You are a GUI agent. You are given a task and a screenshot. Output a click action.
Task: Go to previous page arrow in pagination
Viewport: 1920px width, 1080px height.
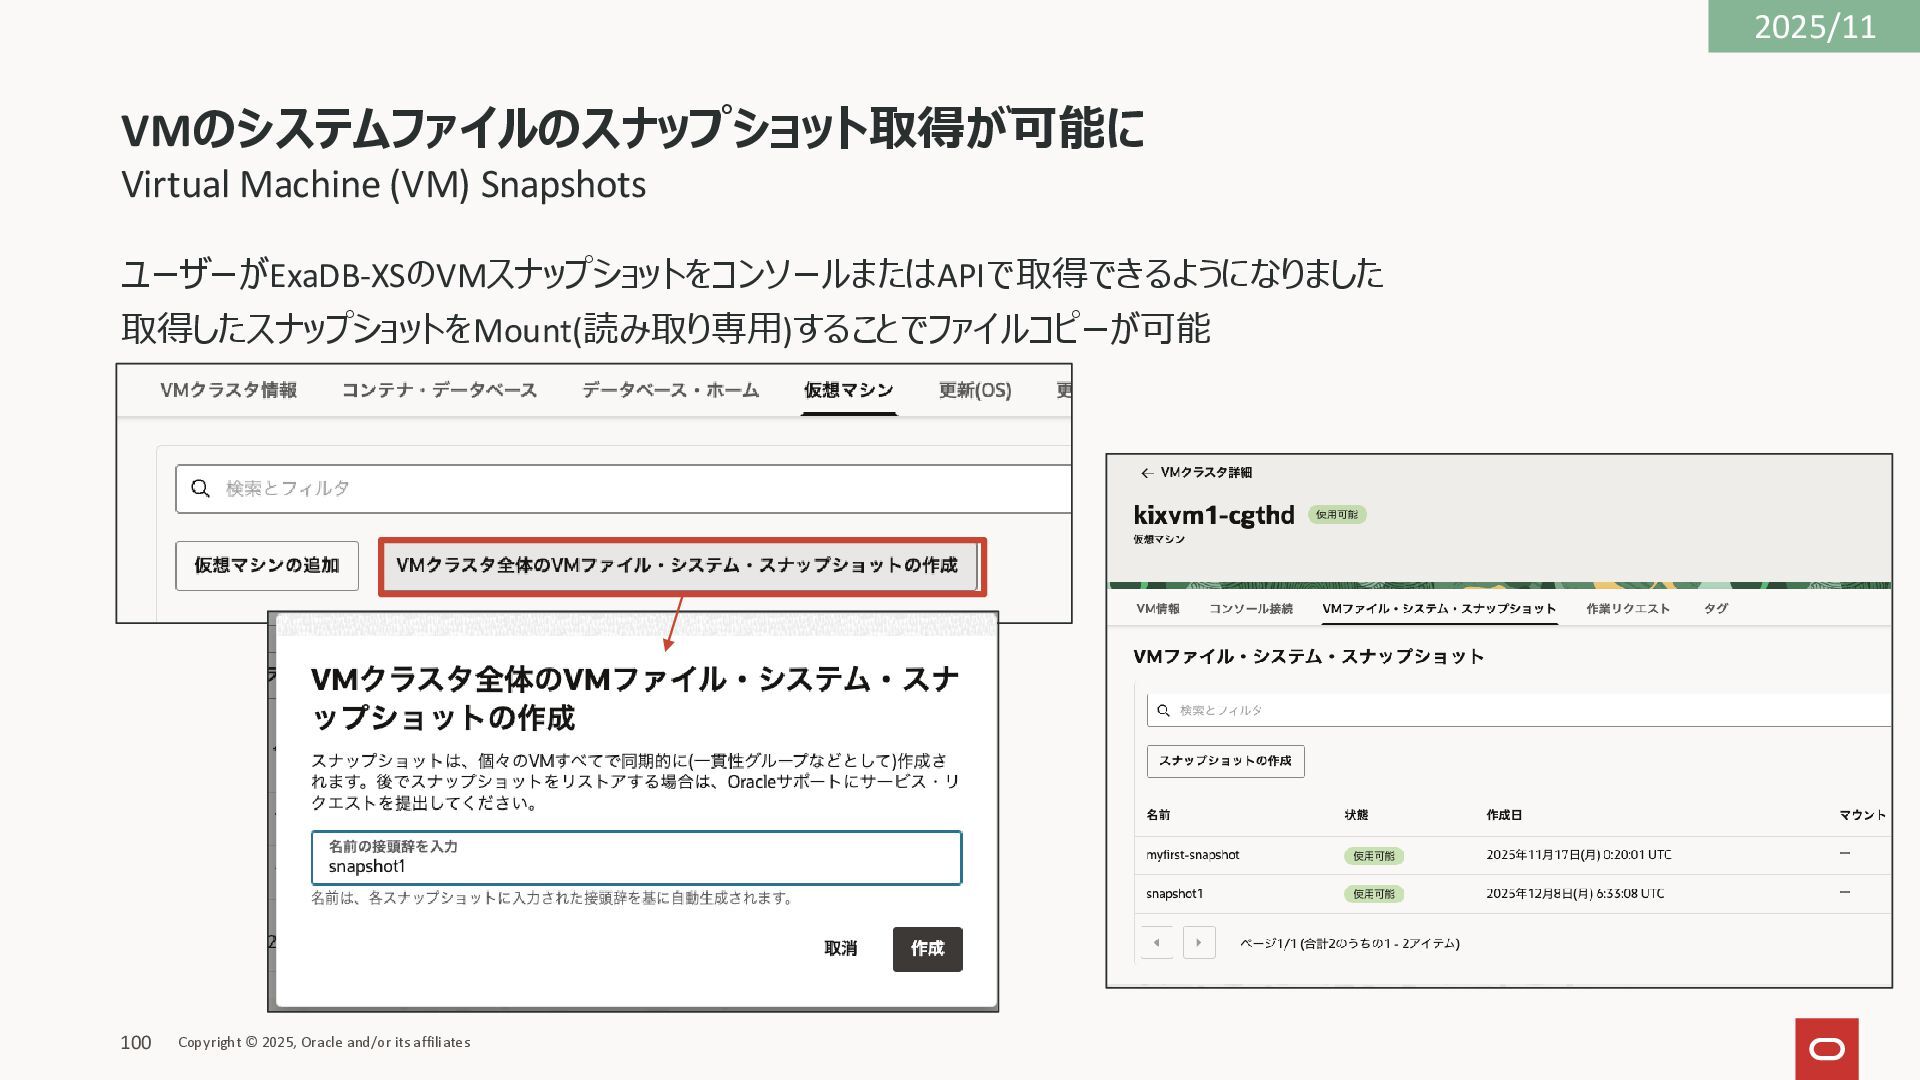click(1157, 942)
